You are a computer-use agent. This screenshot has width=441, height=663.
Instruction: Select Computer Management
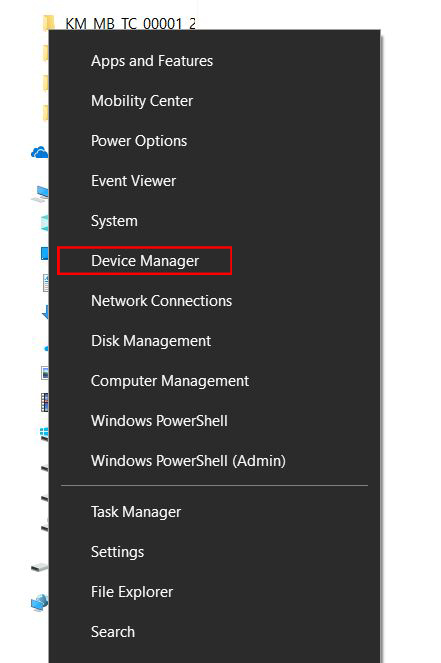tap(170, 381)
